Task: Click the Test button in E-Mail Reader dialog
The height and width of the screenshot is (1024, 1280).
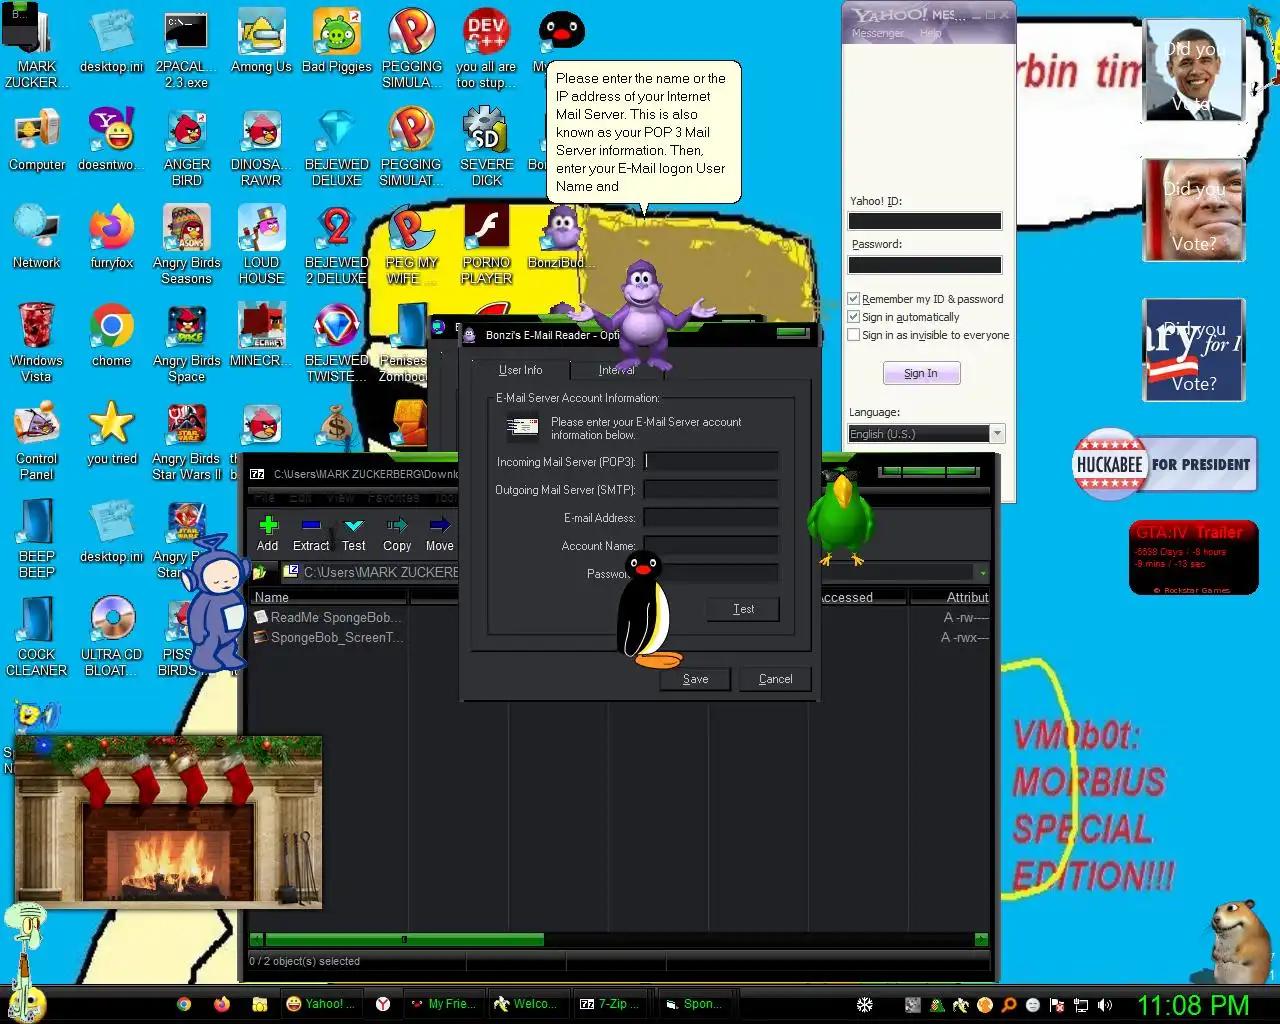Action: coord(743,609)
